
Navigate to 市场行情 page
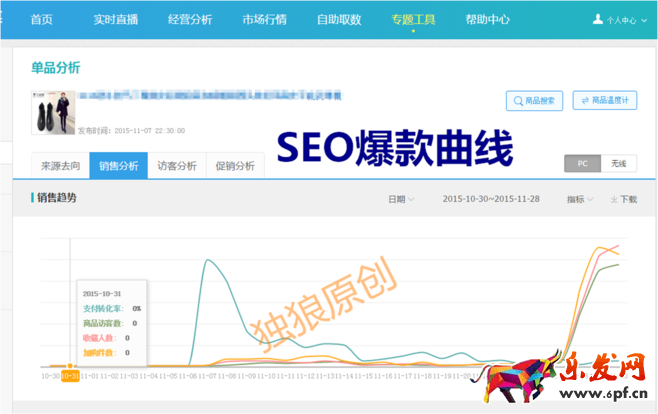(x=265, y=19)
